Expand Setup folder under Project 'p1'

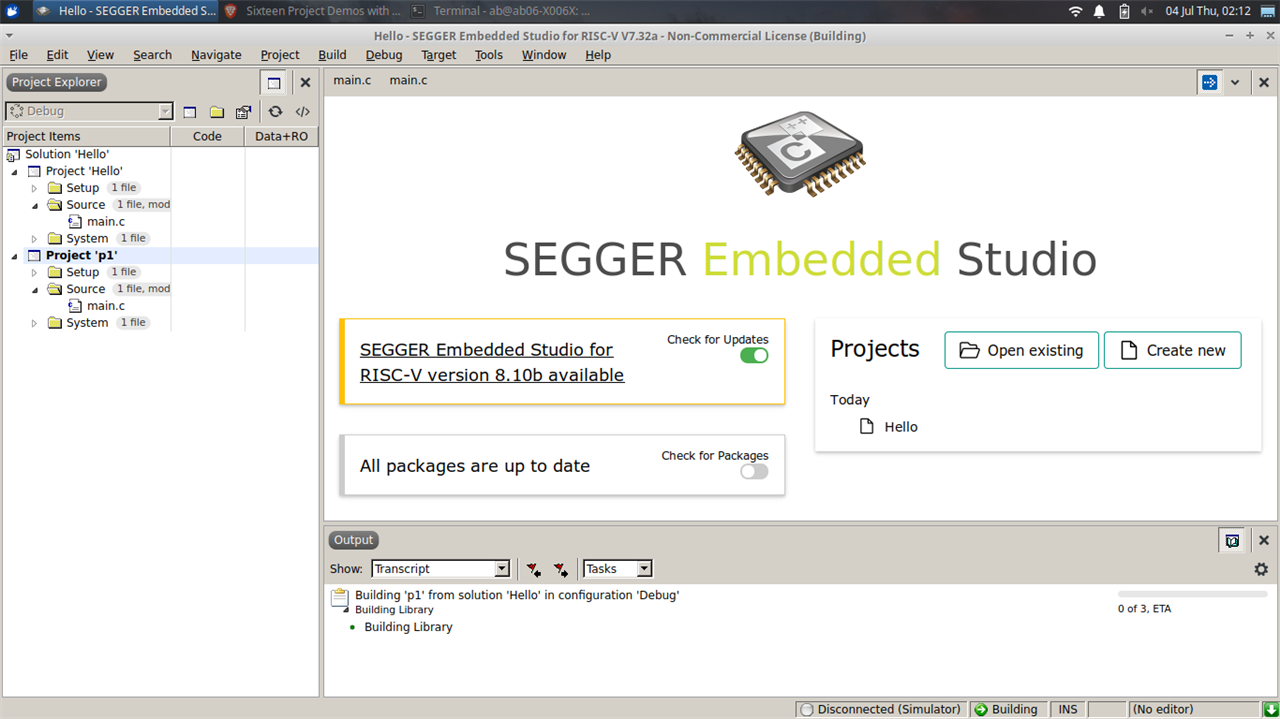[x=34, y=272]
